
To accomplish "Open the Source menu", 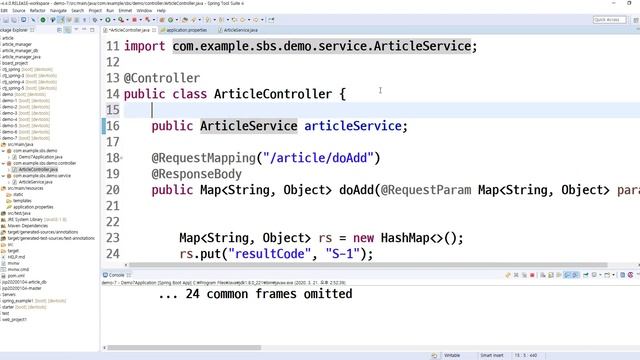I will coord(18,11).
